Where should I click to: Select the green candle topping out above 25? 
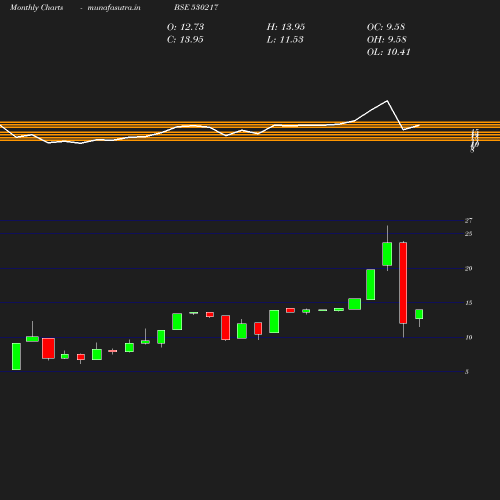click(x=387, y=254)
